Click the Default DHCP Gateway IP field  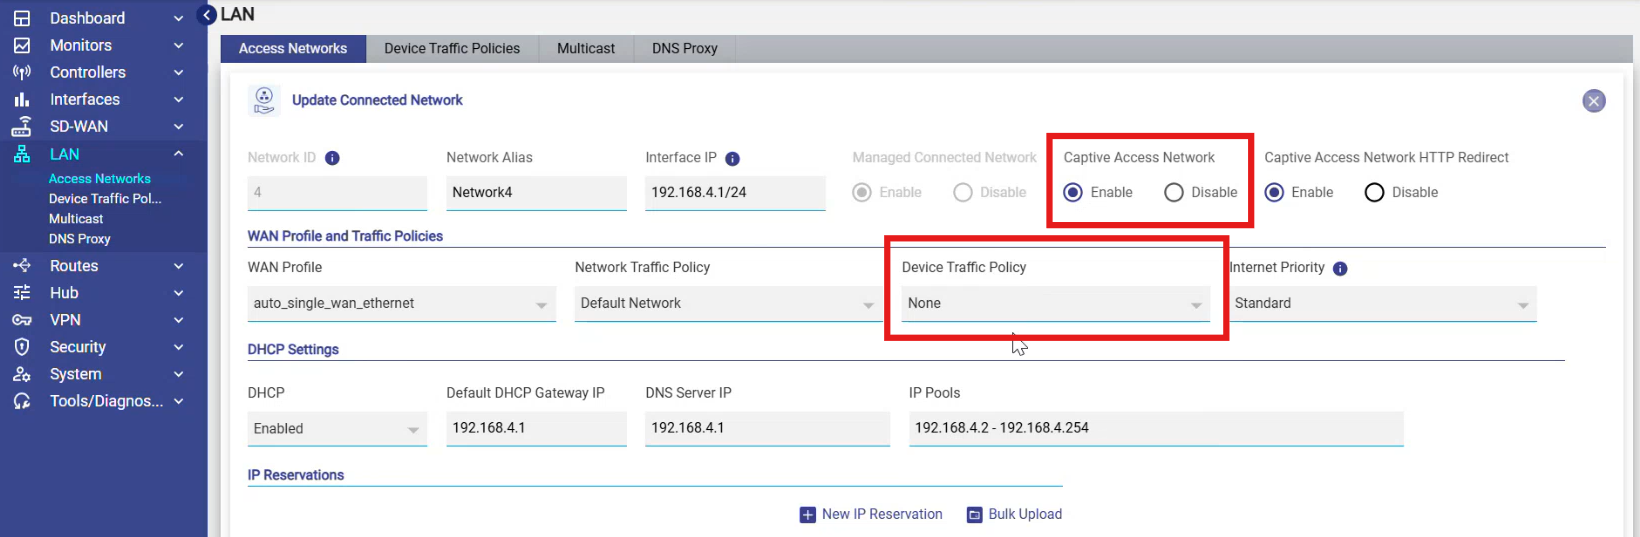[x=536, y=428]
